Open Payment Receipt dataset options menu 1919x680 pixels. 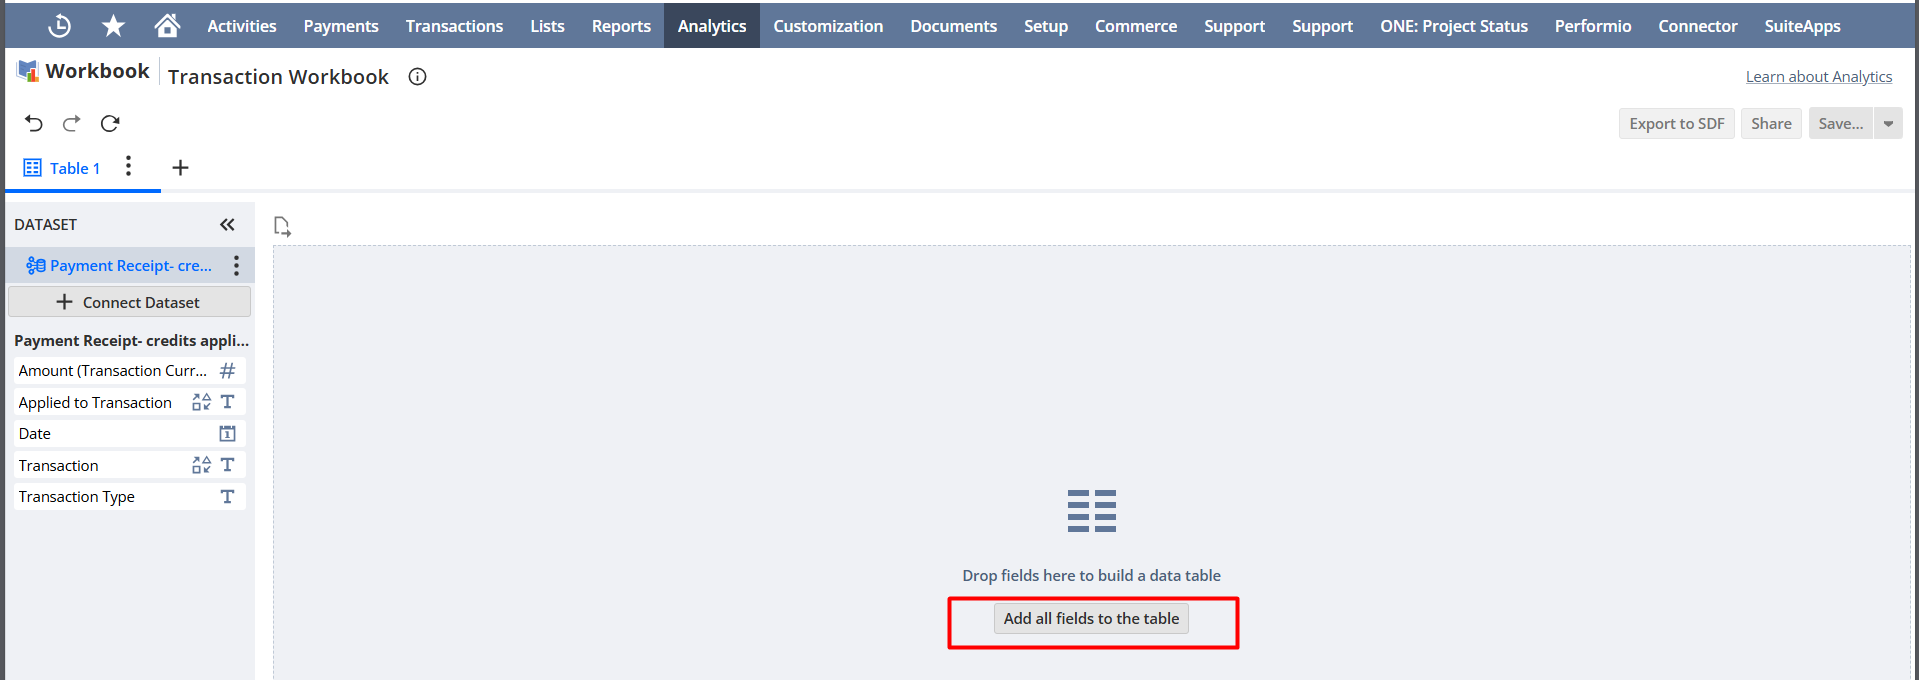236,265
